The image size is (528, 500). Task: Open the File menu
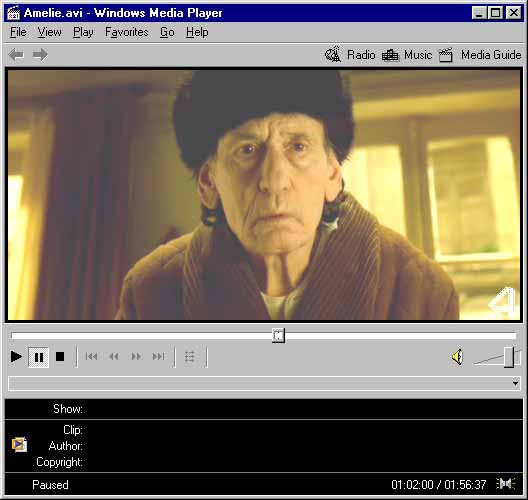tap(18, 32)
